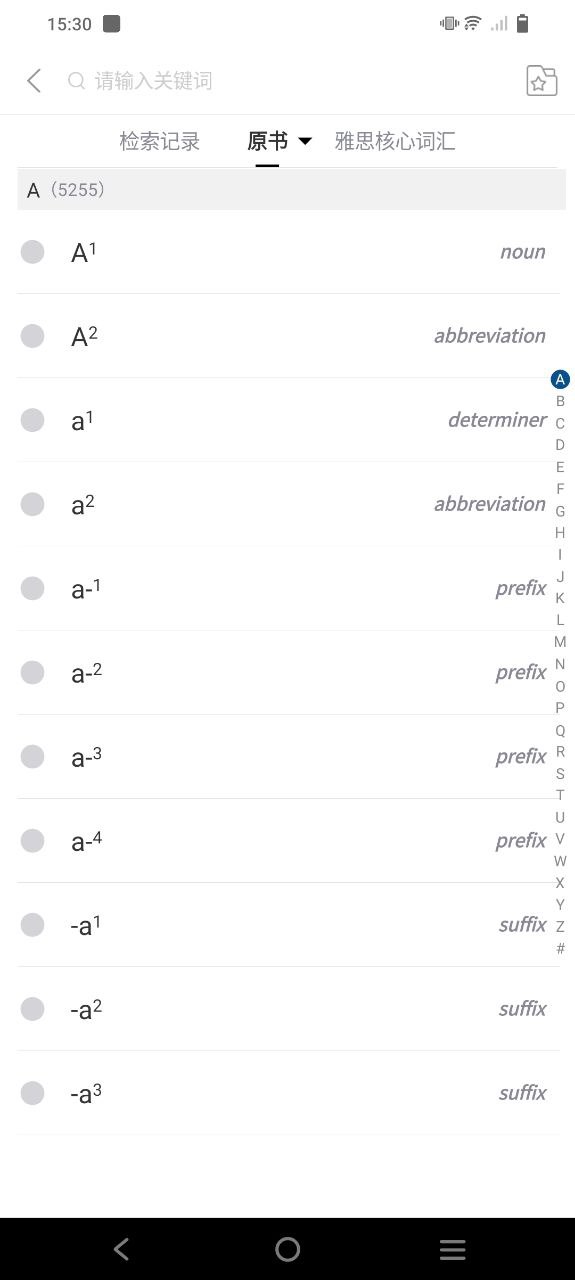Jump to the # index symbol
This screenshot has width=575, height=1280.
(560, 948)
